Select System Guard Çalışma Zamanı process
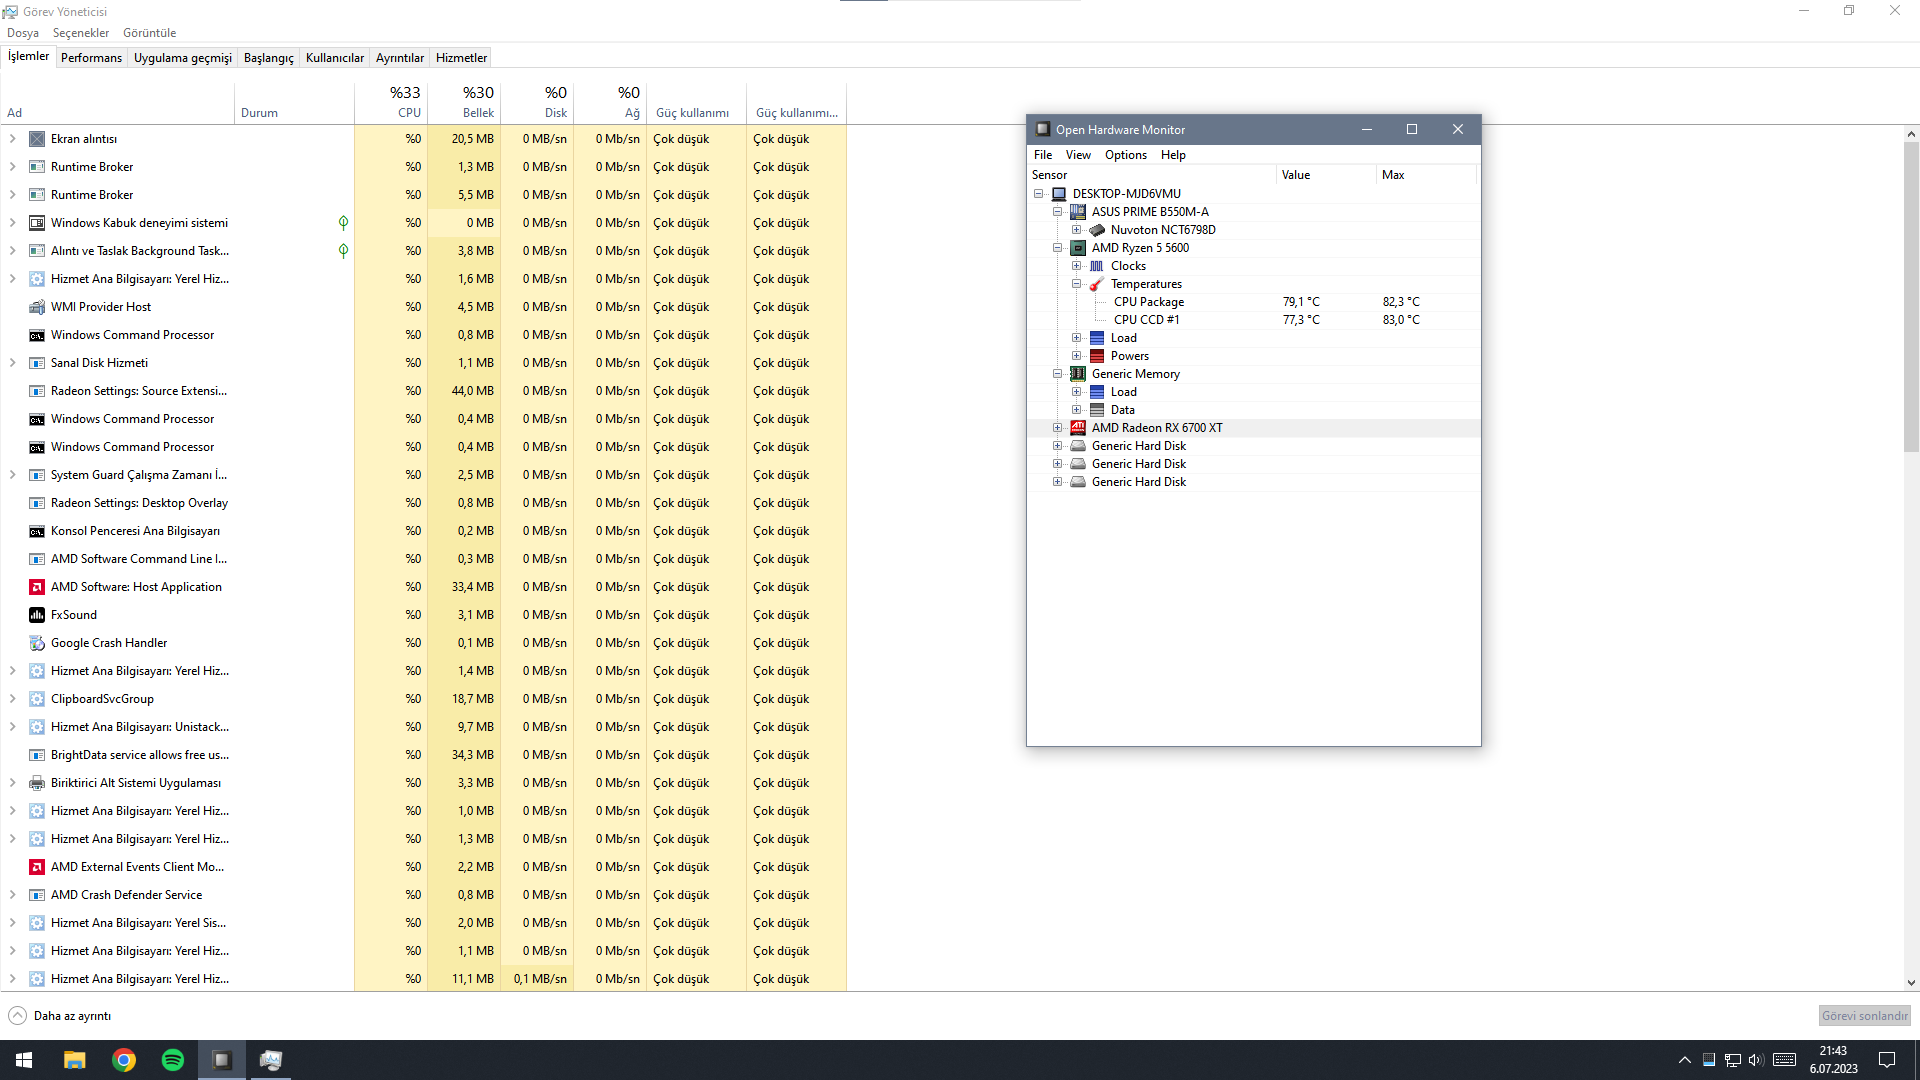1920x1080 pixels. [x=424, y=475]
